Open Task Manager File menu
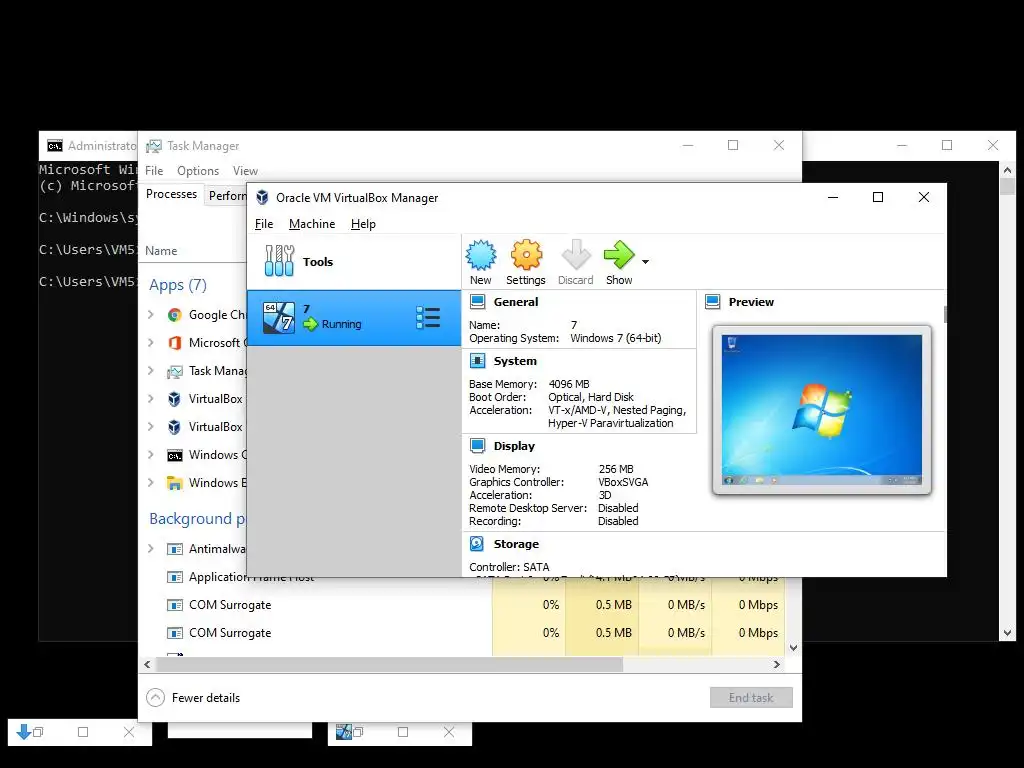 tap(154, 170)
